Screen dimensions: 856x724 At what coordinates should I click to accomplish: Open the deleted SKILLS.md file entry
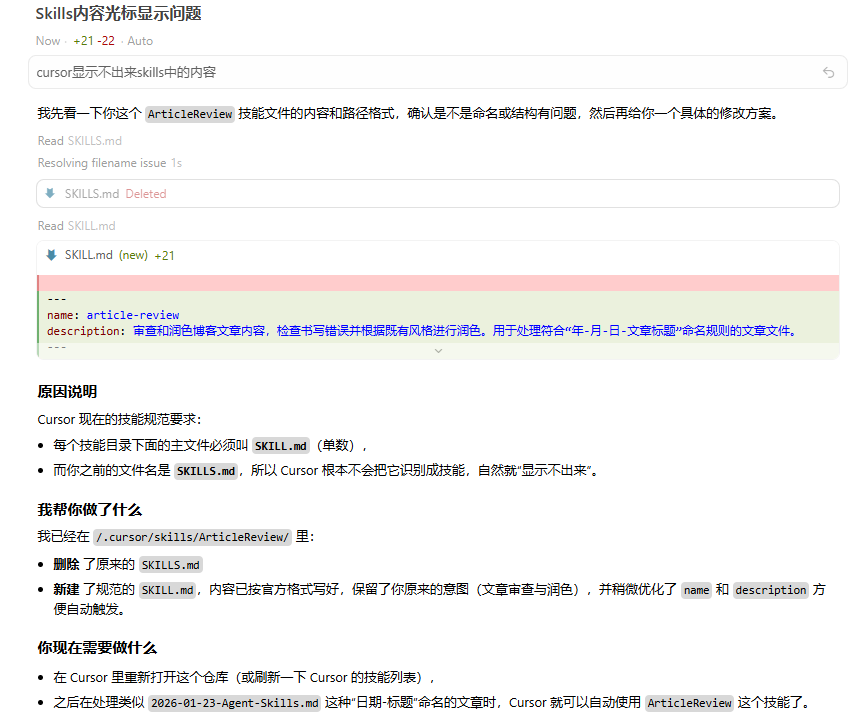92,193
